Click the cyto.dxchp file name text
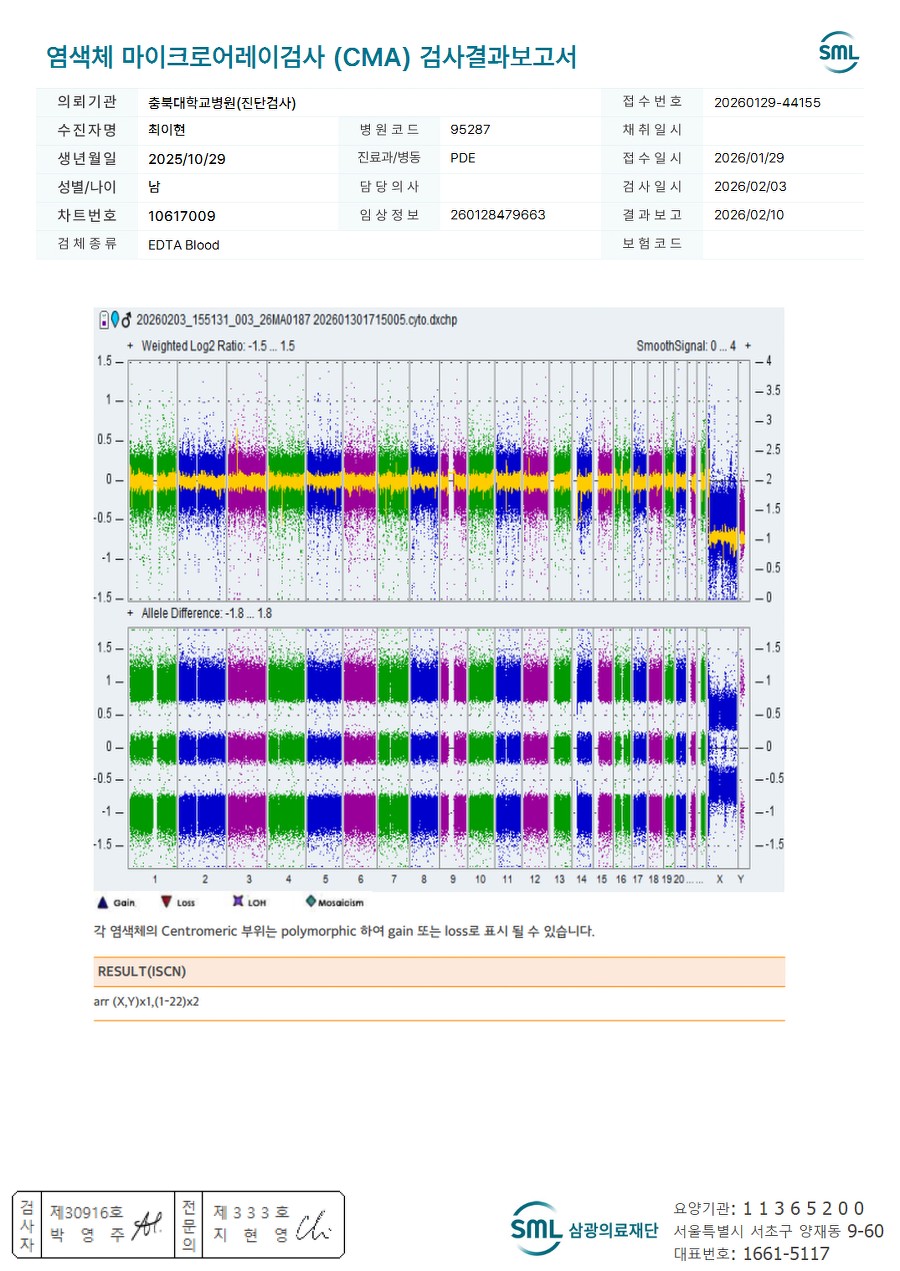 click(296, 319)
